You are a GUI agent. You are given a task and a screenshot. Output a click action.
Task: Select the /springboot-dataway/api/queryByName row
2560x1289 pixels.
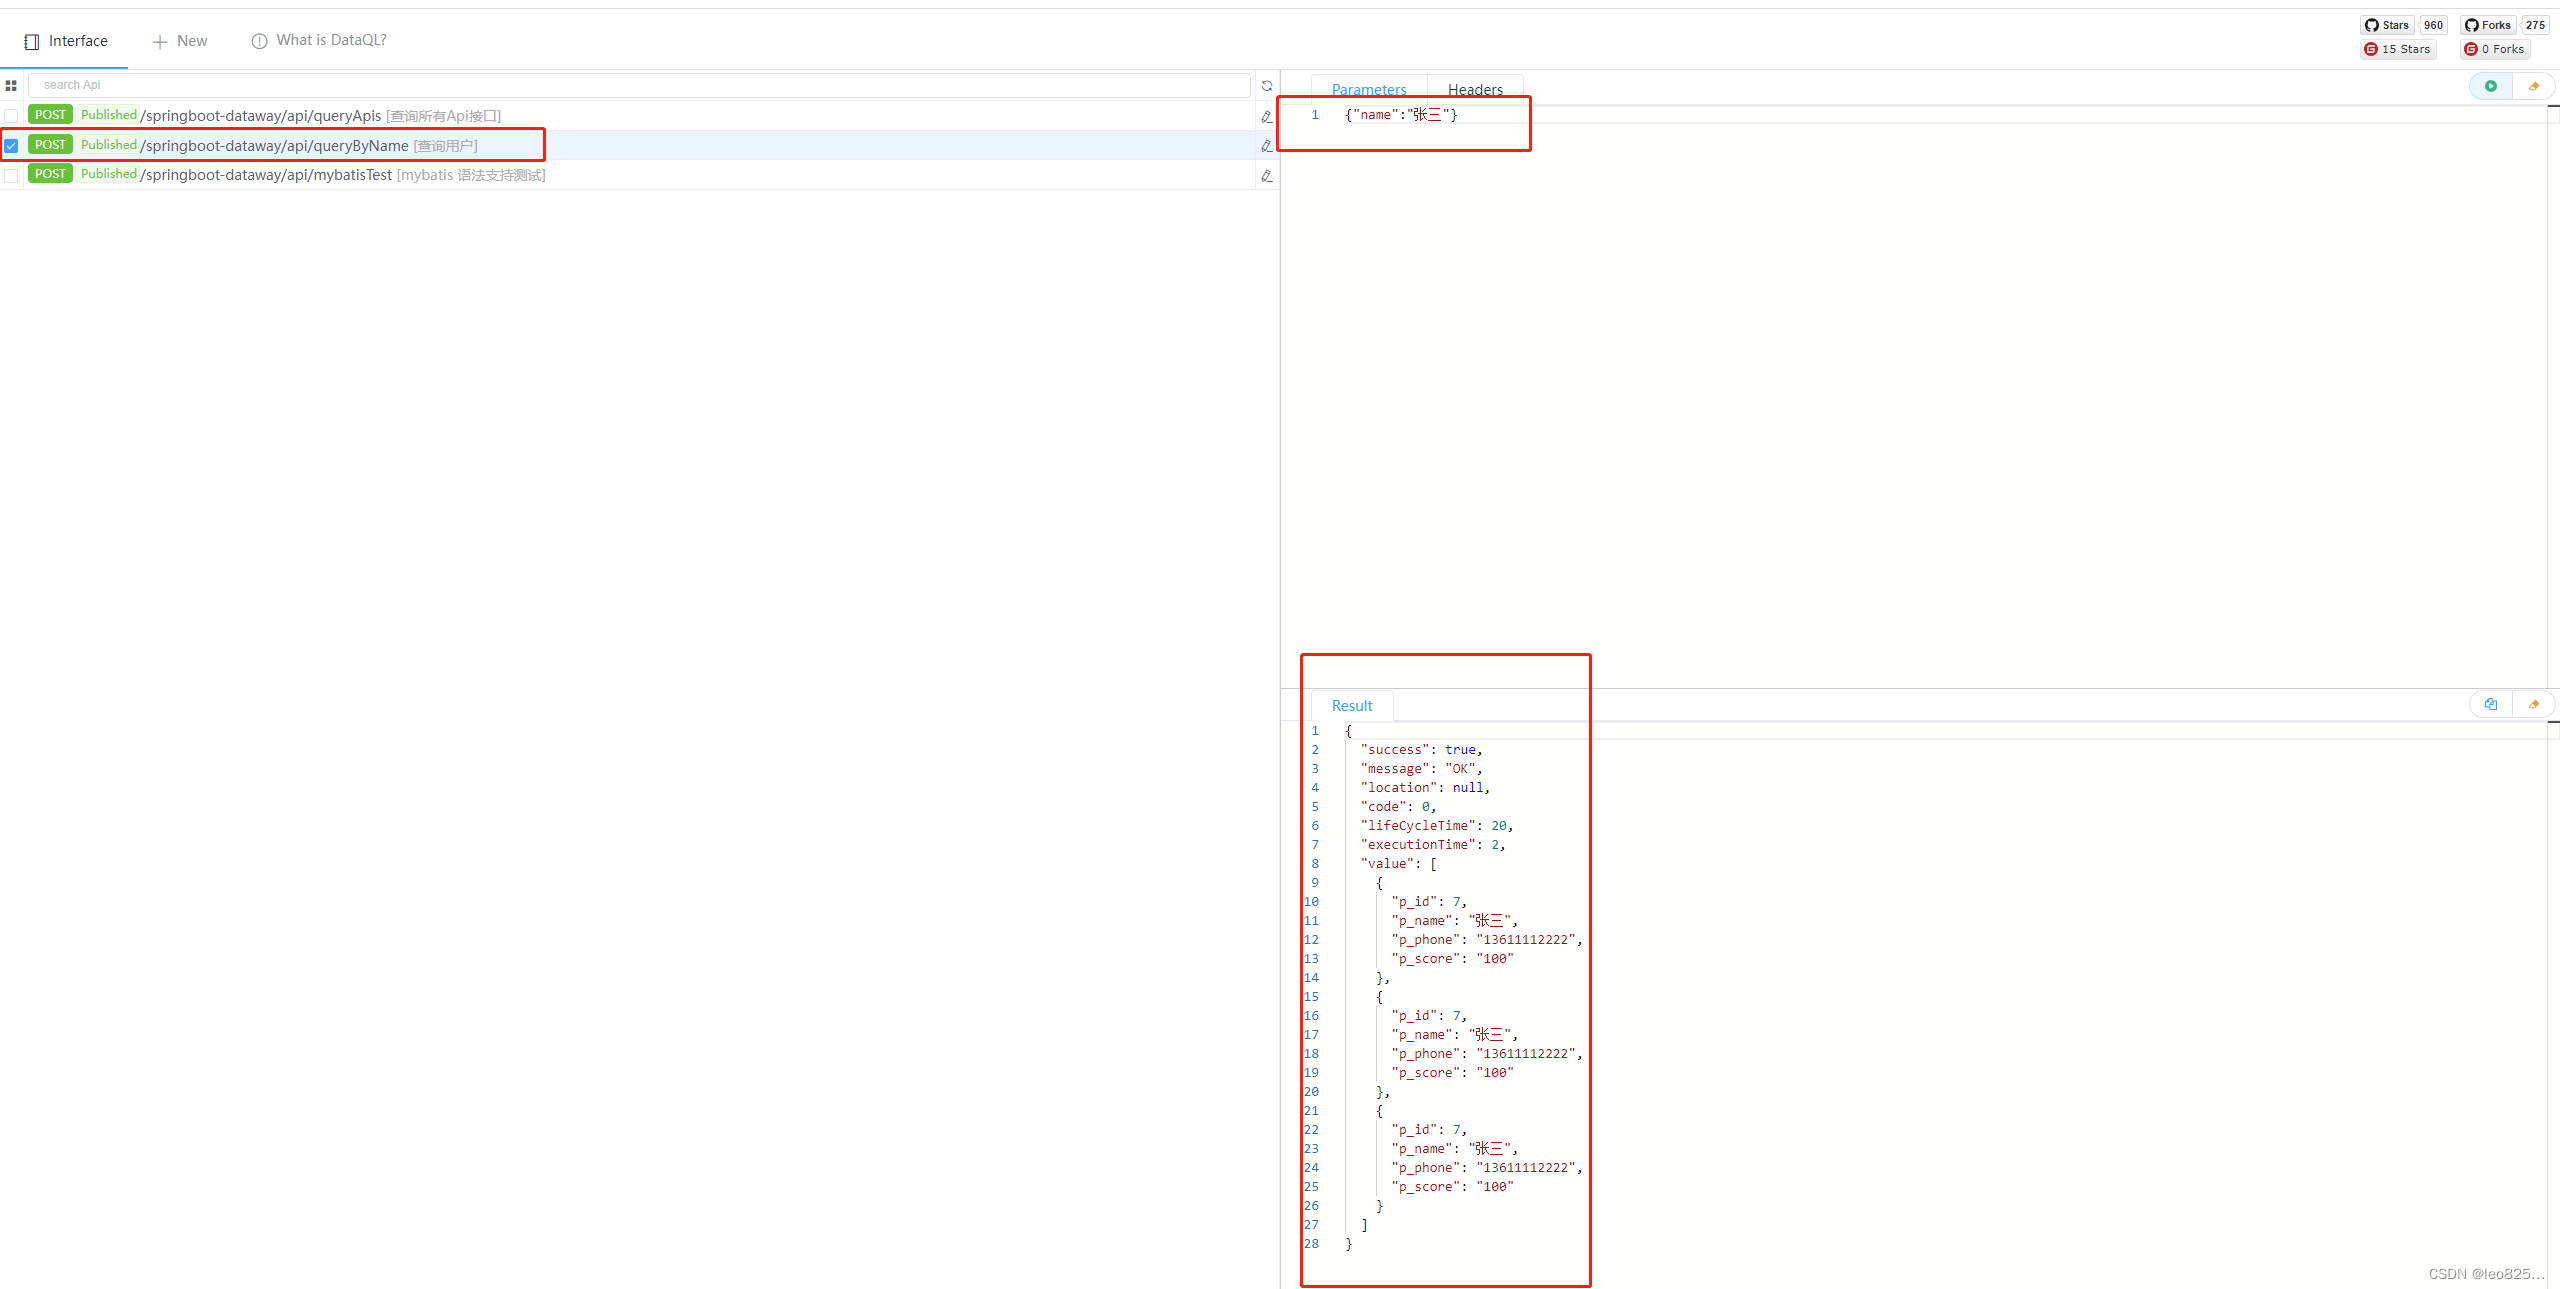(639, 146)
